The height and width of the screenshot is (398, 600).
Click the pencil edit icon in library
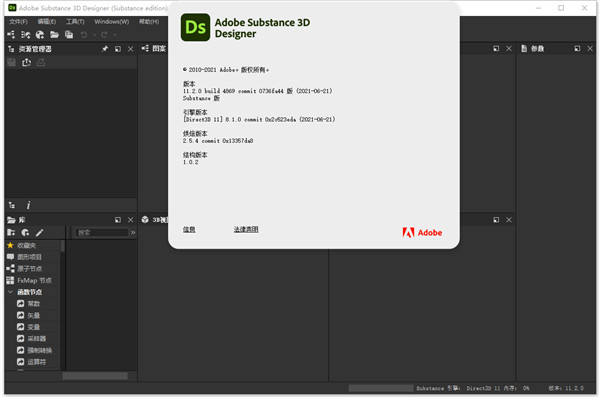pos(39,232)
